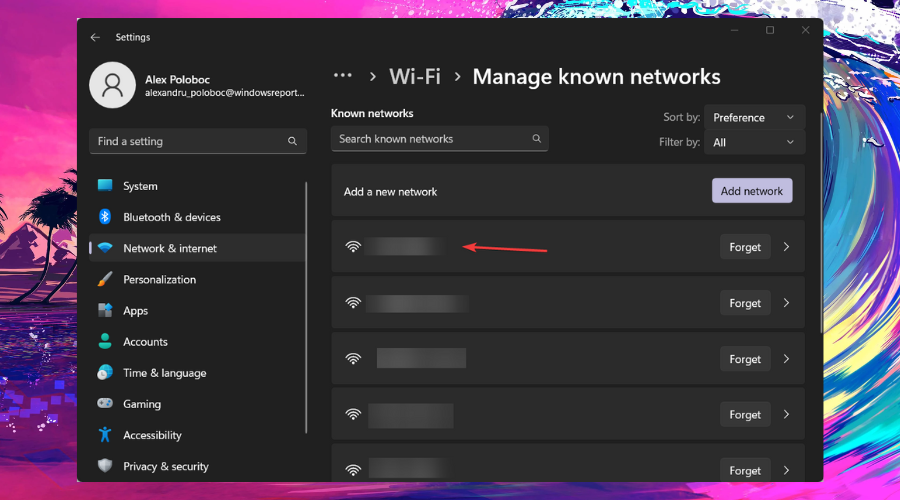The width and height of the screenshot is (900, 500).
Task: Open Time & language settings
Action: pyautogui.click(x=197, y=373)
